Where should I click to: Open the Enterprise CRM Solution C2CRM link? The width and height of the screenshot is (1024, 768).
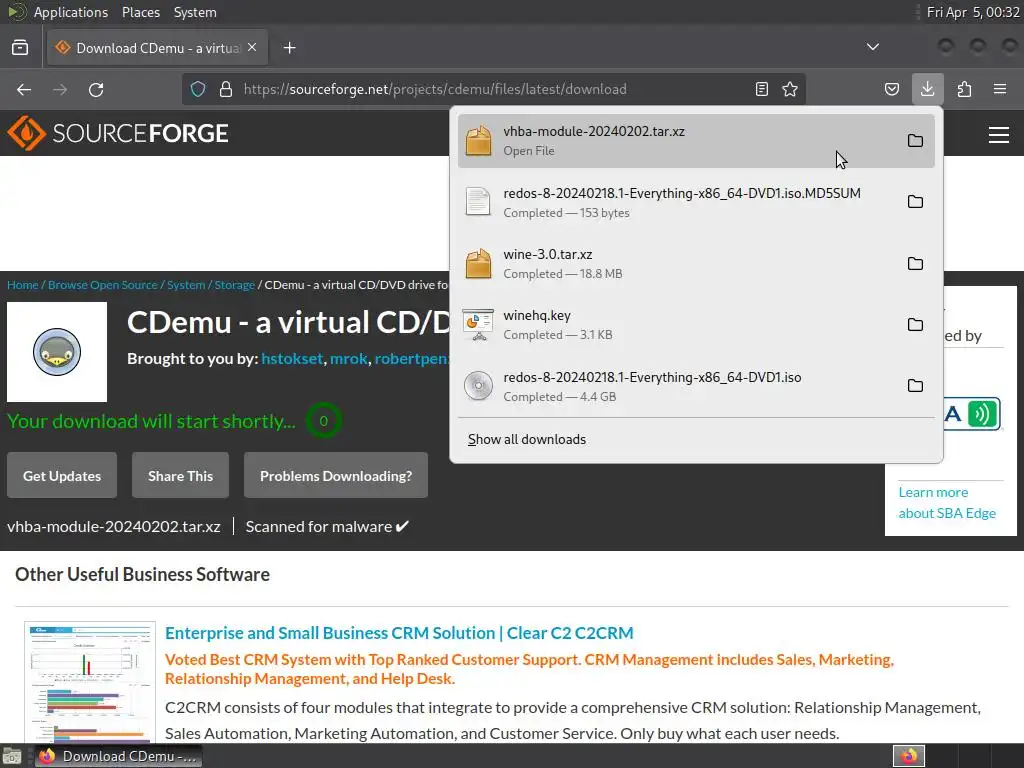399,633
